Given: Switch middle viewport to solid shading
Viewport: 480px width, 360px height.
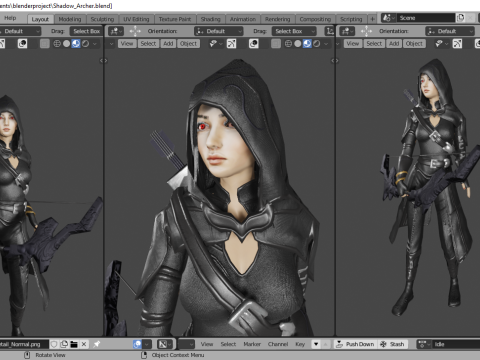Looking at the screenshot, I should point(298,44).
